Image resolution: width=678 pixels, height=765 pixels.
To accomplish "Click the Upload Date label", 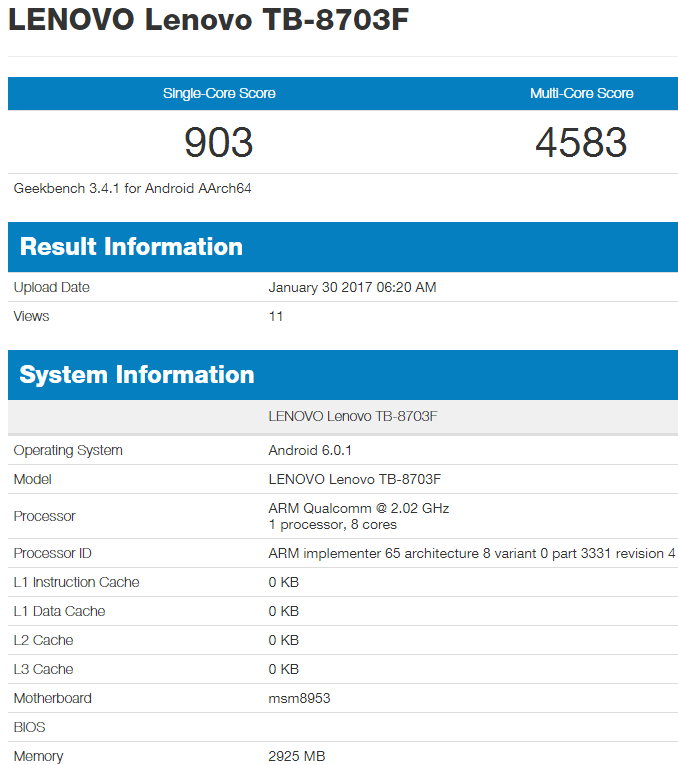I will tap(52, 287).
